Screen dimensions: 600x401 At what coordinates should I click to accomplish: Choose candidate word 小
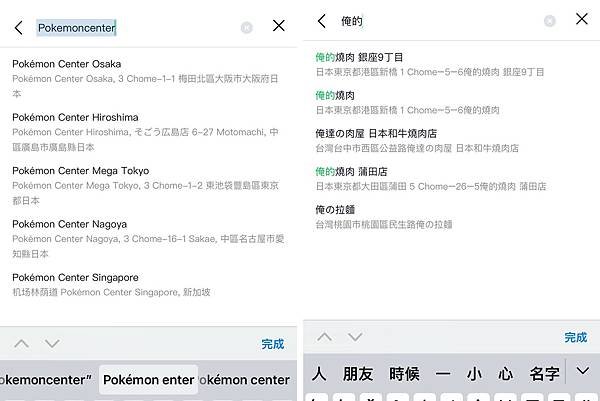(x=474, y=373)
